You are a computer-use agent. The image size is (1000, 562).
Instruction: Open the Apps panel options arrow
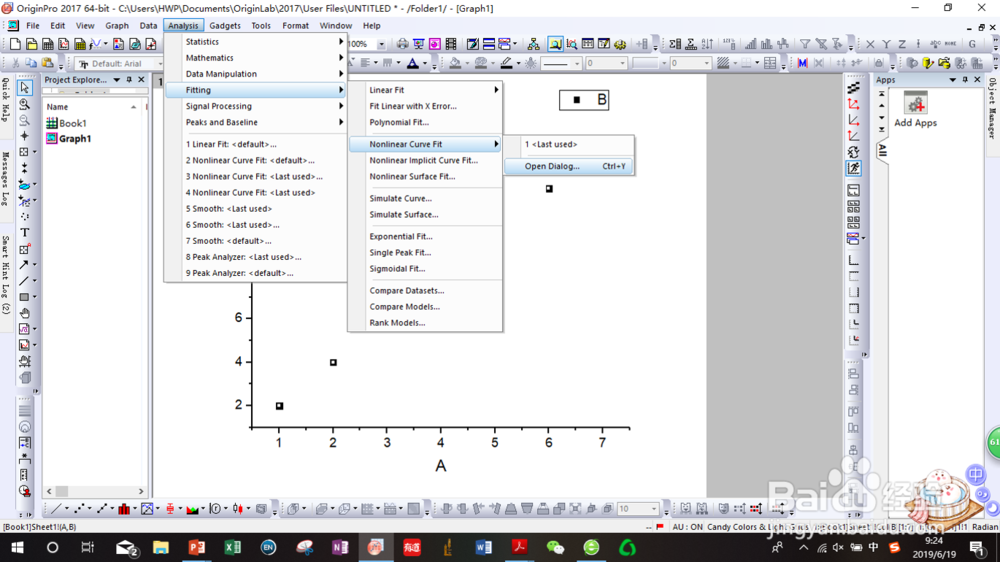pyautogui.click(x=952, y=80)
